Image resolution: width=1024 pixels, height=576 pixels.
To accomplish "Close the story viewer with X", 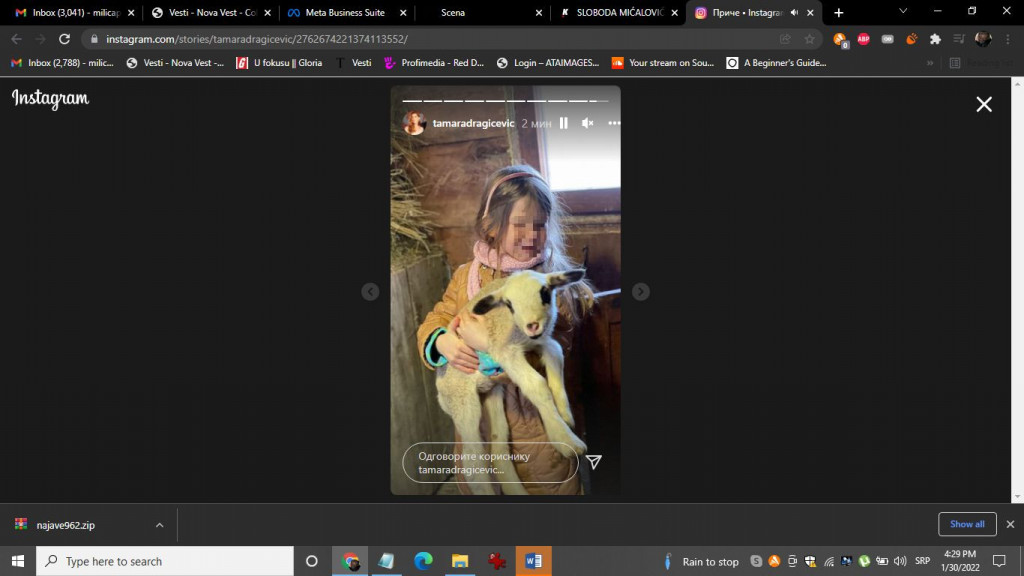I will [984, 105].
